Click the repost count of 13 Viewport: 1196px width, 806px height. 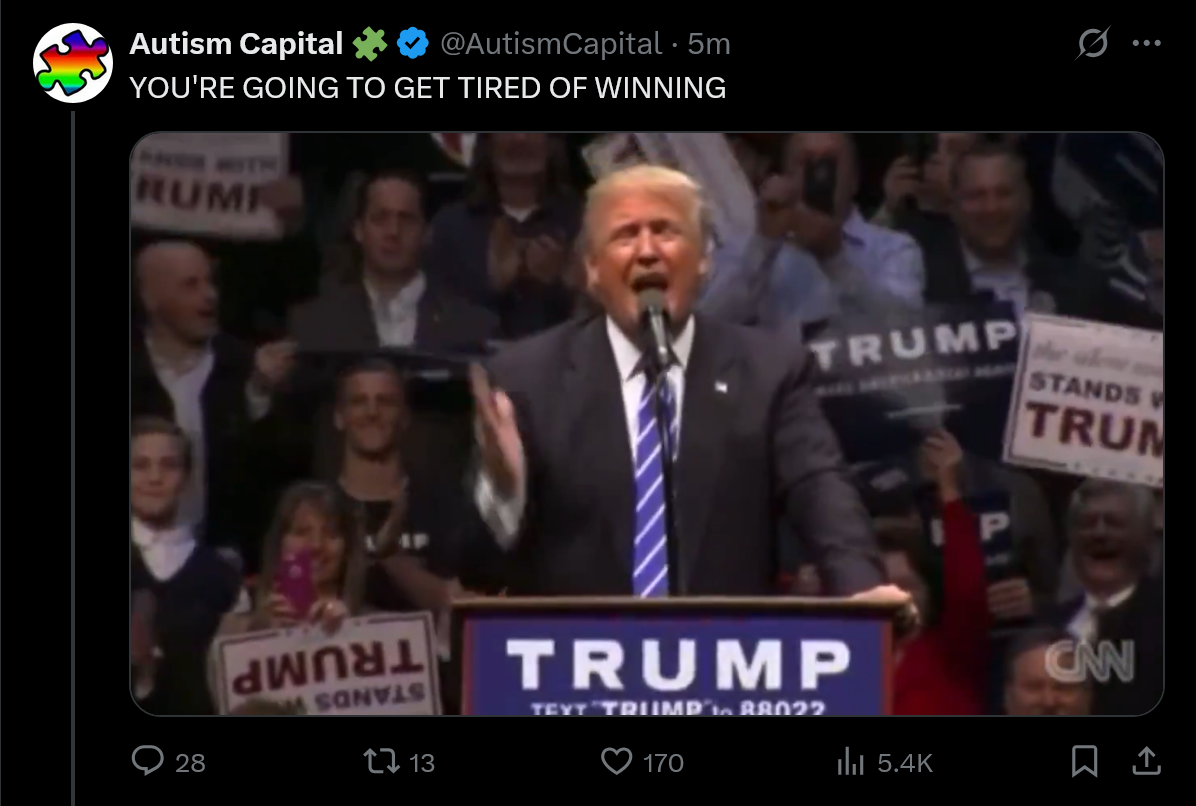point(422,763)
